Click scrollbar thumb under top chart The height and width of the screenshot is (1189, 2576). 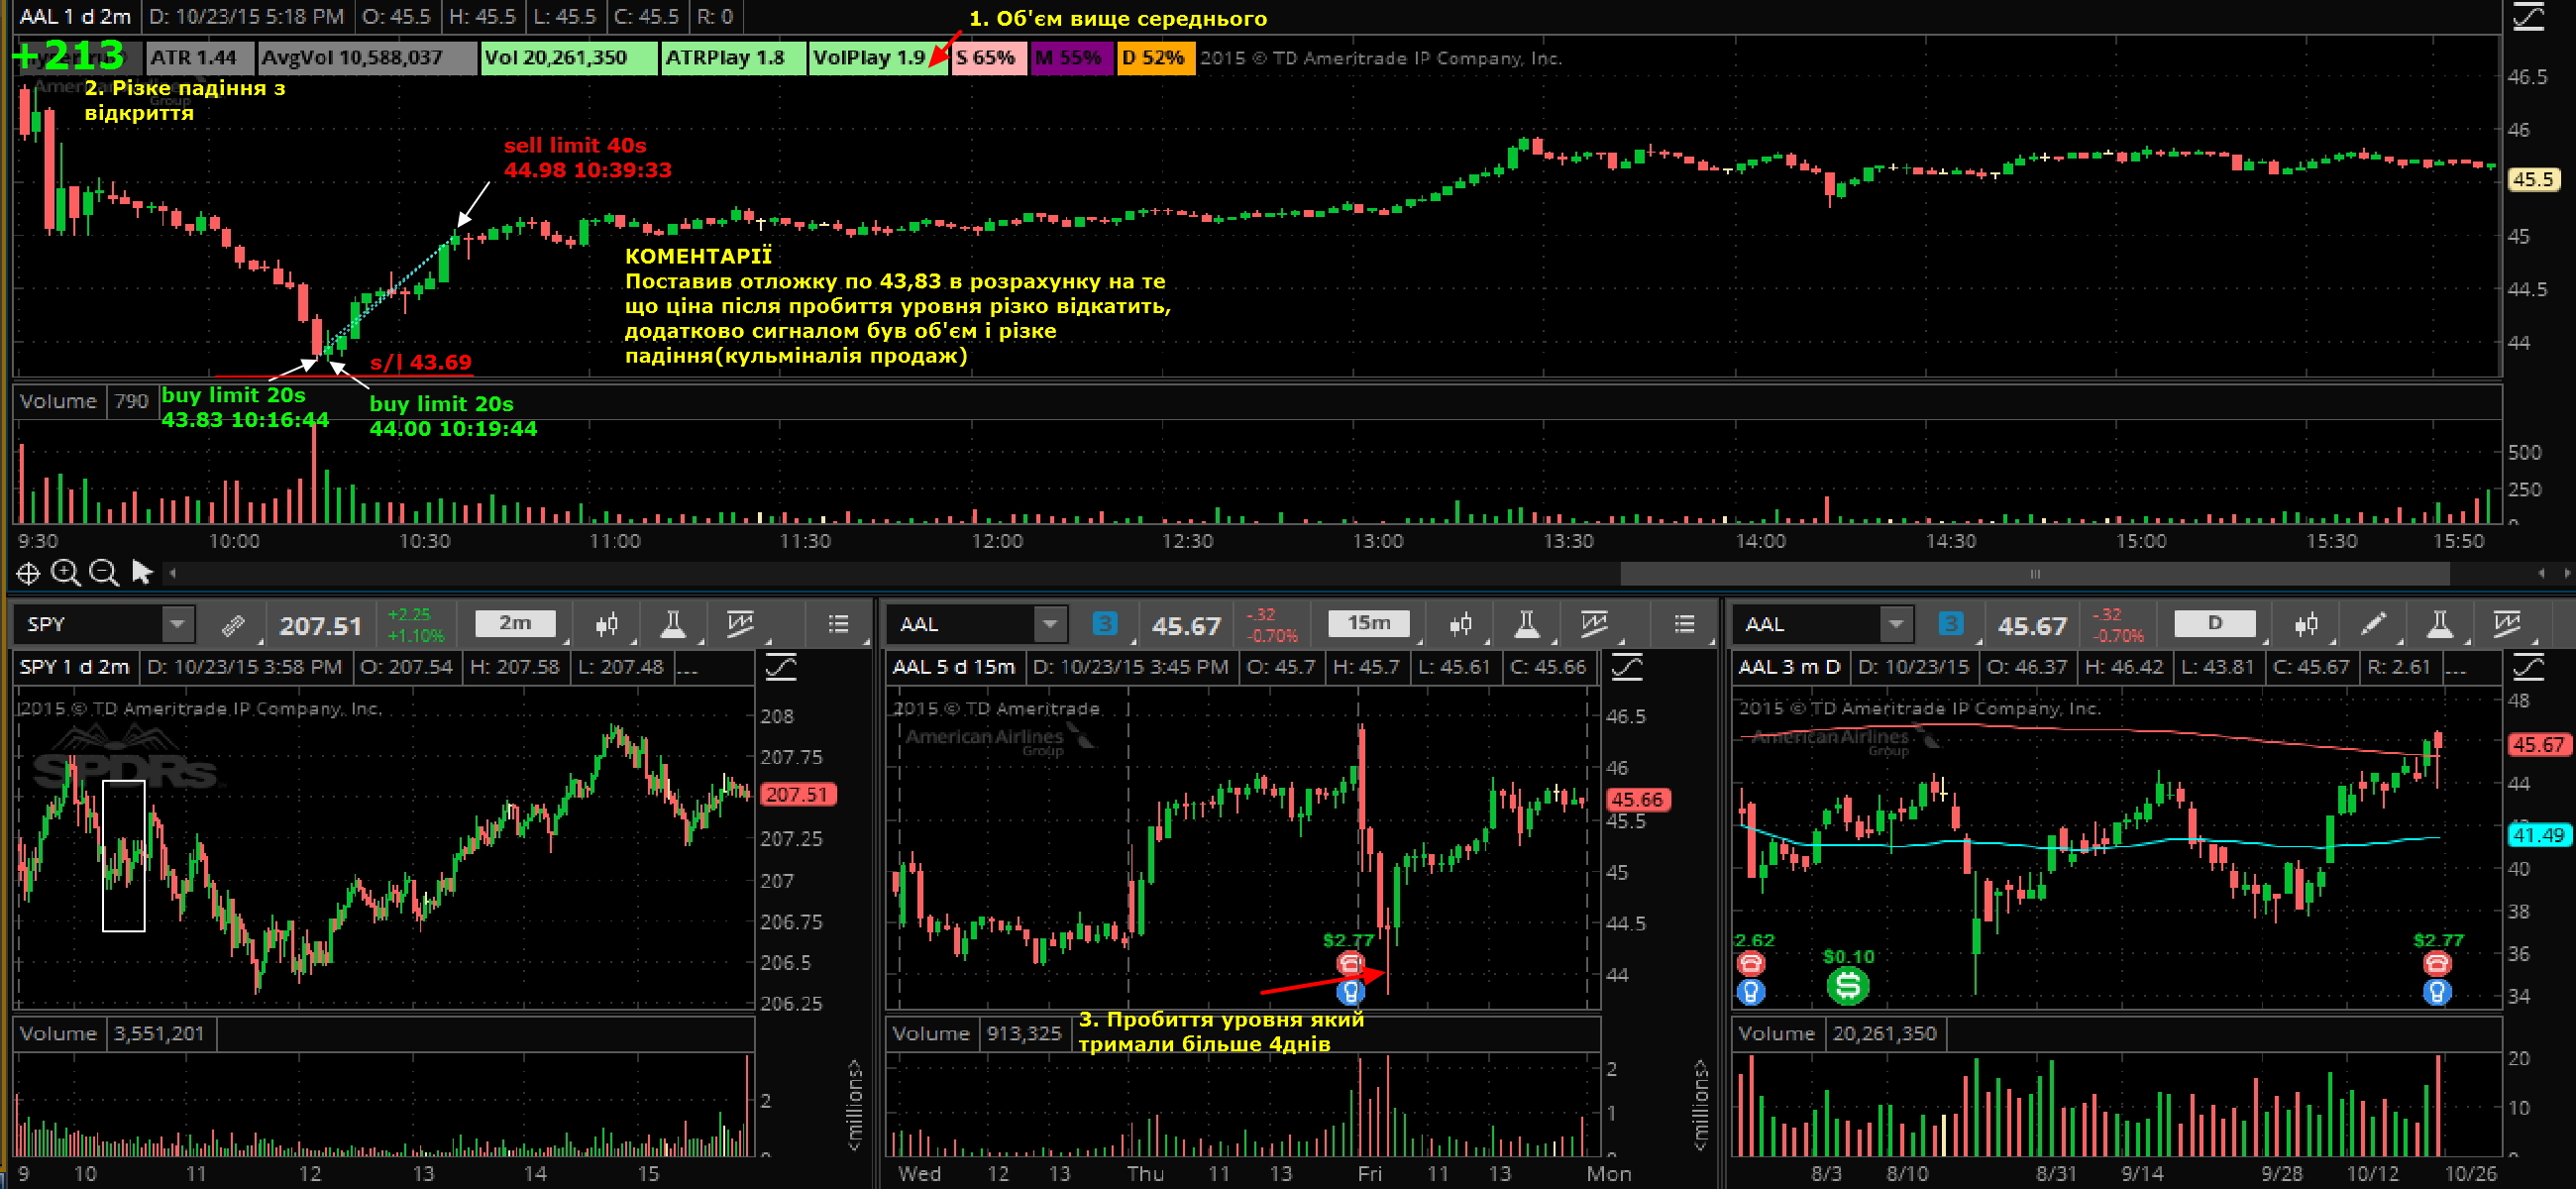[x=2034, y=574]
